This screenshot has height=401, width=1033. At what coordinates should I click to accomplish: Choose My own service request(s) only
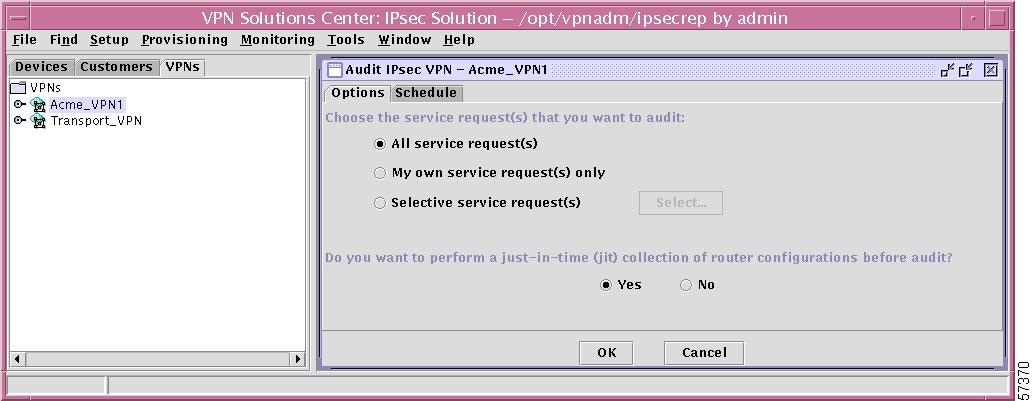(x=379, y=173)
